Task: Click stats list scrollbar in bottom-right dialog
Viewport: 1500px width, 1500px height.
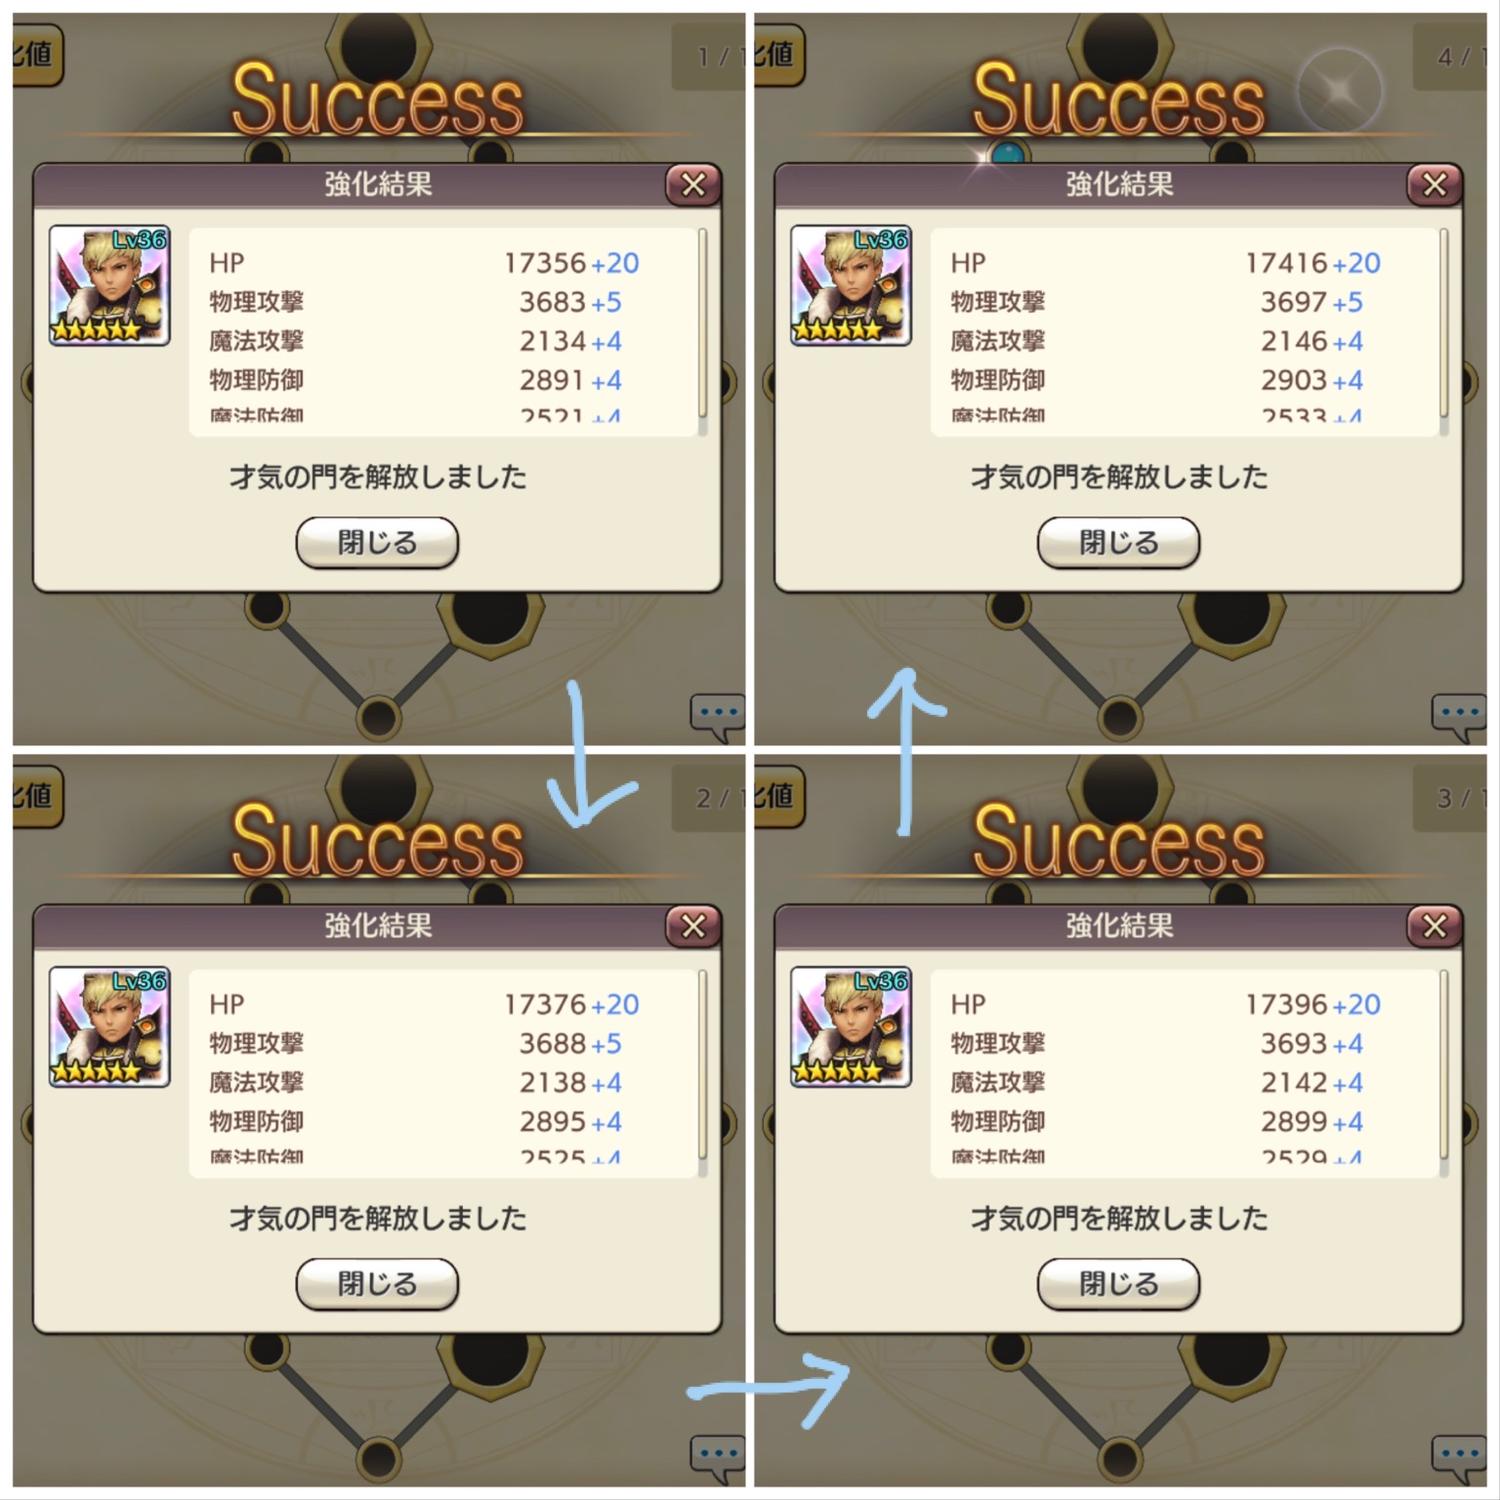Action: point(1443,1073)
